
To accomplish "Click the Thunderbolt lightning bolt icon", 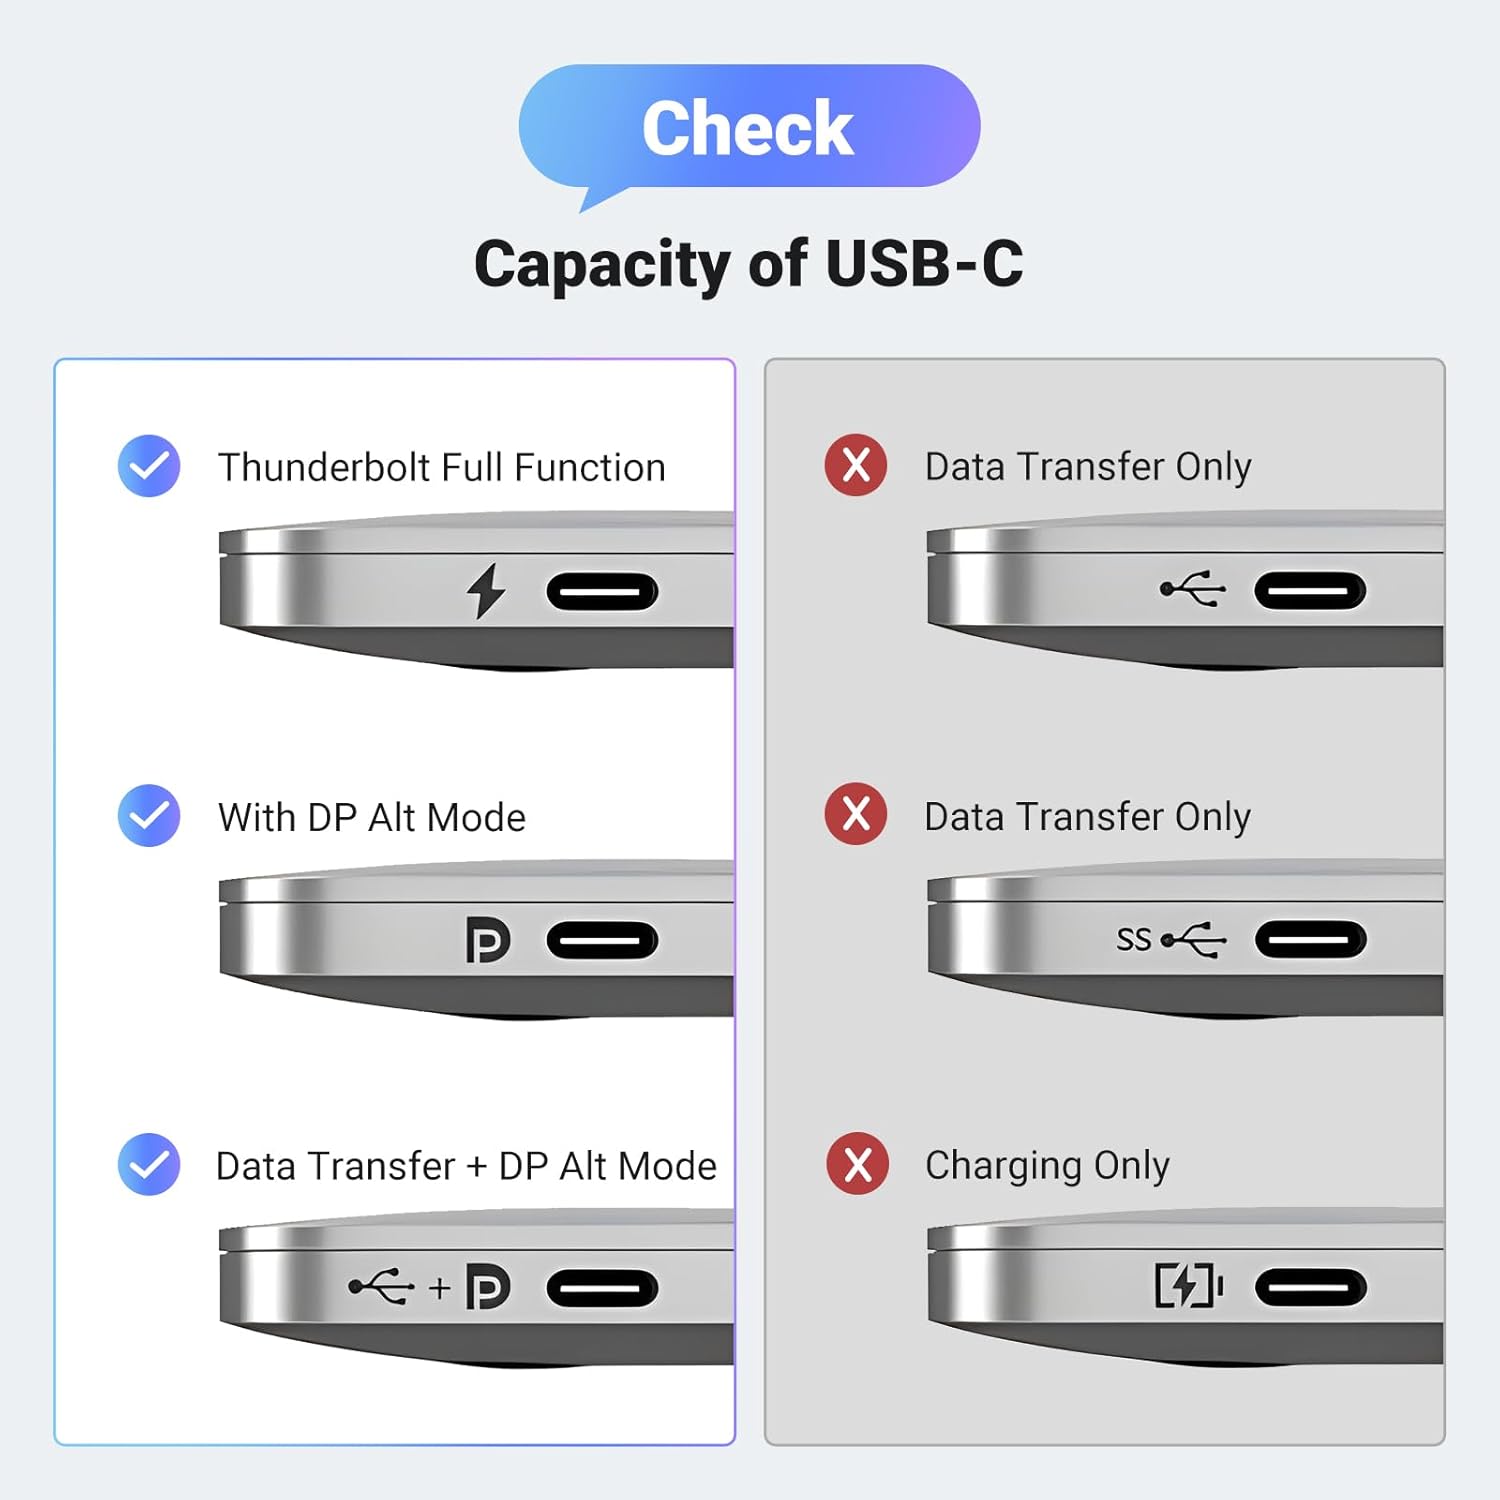I will (x=486, y=590).
